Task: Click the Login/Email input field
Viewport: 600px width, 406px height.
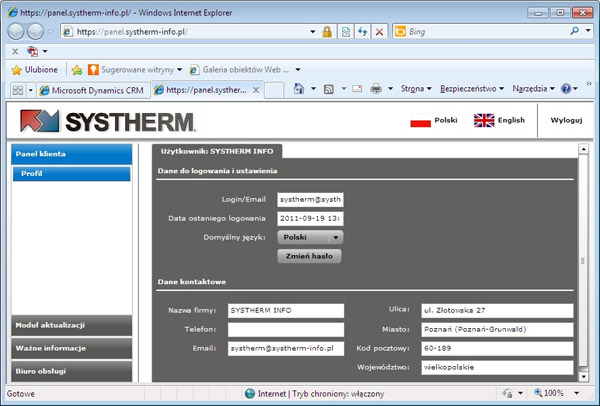Action: tap(310, 200)
